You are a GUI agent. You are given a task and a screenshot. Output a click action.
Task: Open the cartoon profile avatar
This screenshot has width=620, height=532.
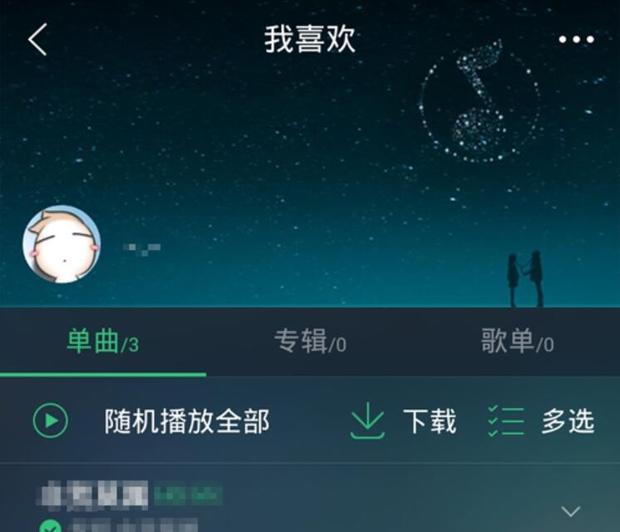tap(61, 244)
